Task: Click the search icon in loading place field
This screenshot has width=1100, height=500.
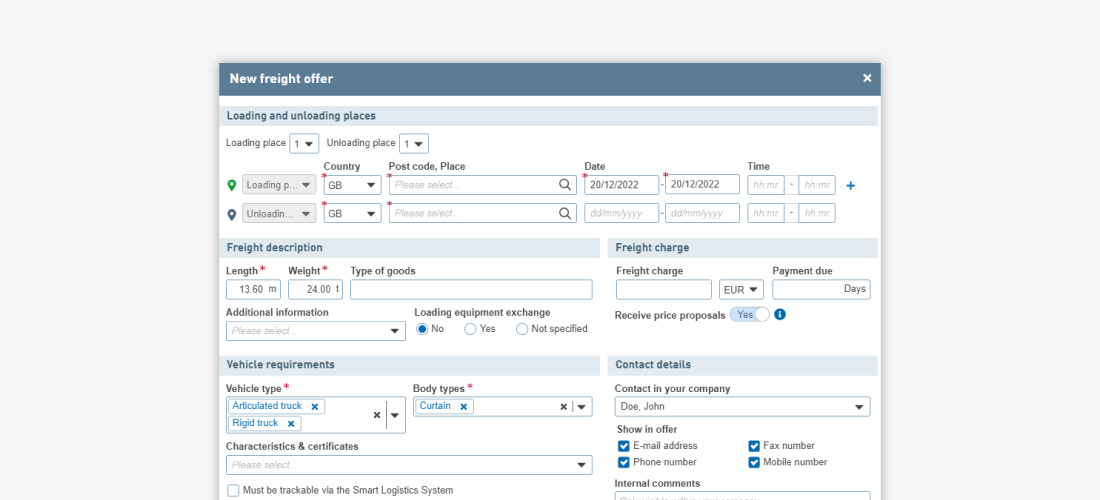Action: [x=566, y=185]
